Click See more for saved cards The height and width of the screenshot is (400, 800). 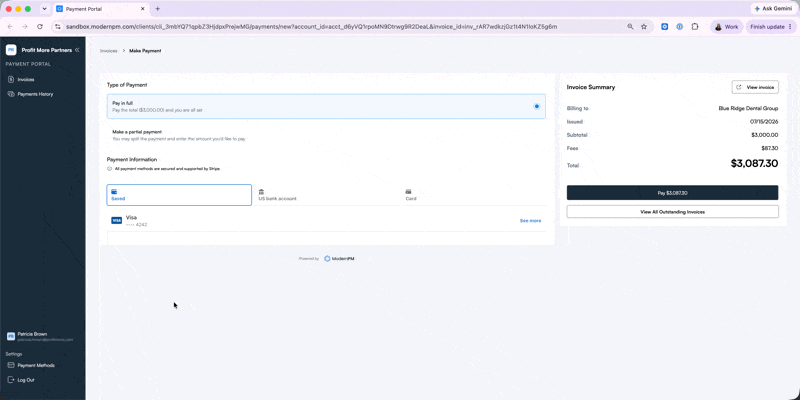click(x=530, y=221)
